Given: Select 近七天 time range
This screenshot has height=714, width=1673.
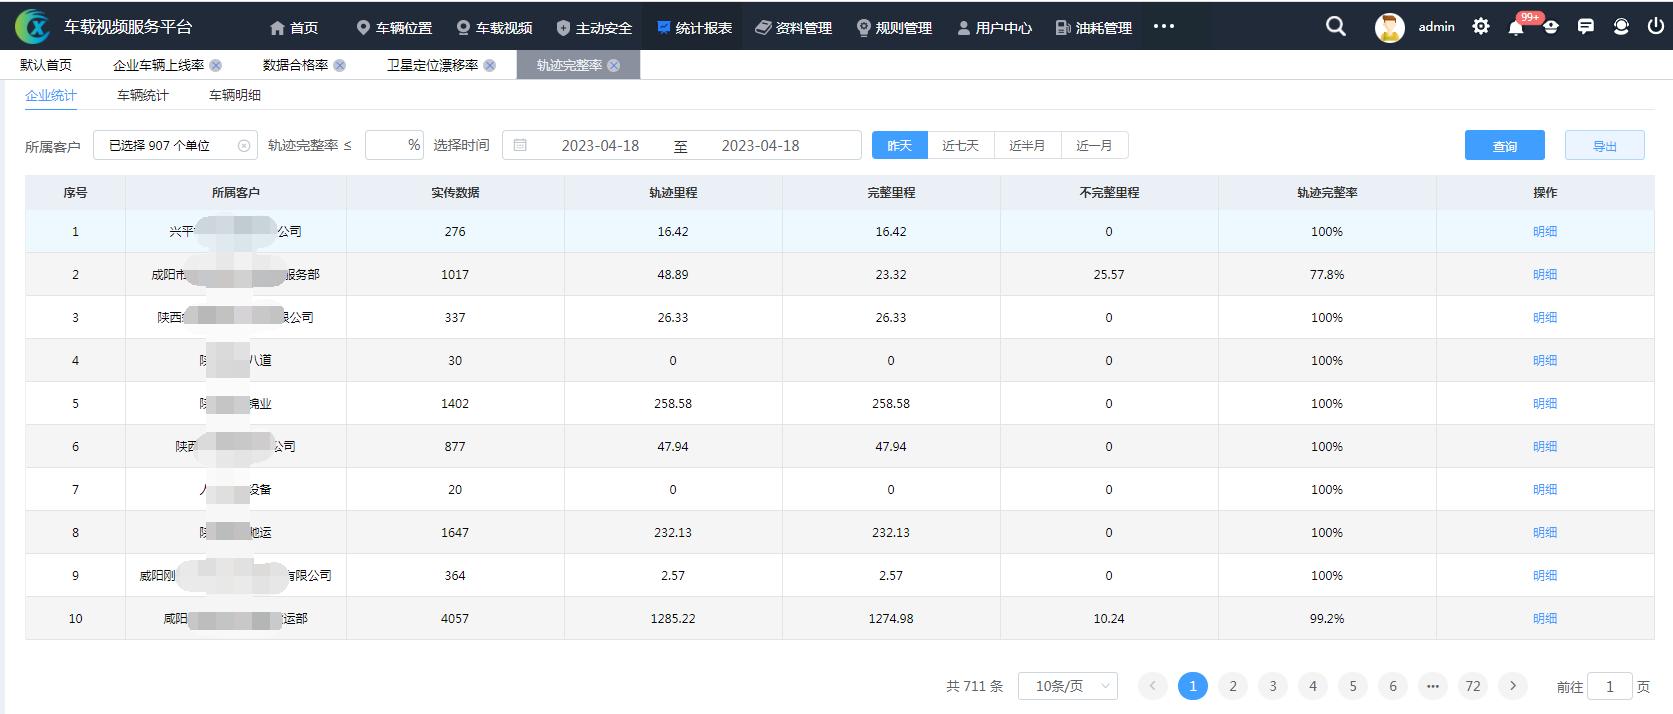Looking at the screenshot, I should click(960, 145).
